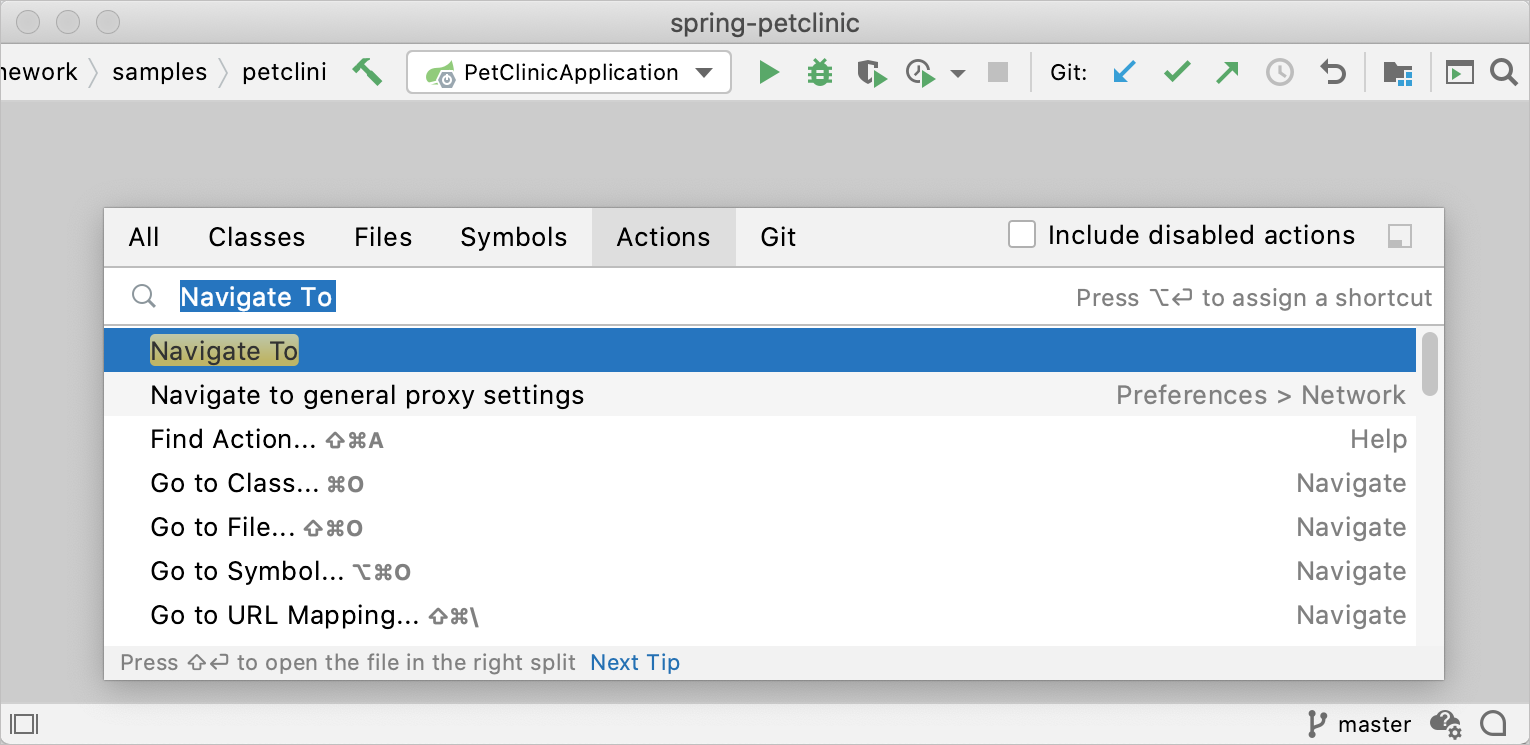Select Find Action... result
The width and height of the screenshot is (1530, 745).
[x=760, y=439]
